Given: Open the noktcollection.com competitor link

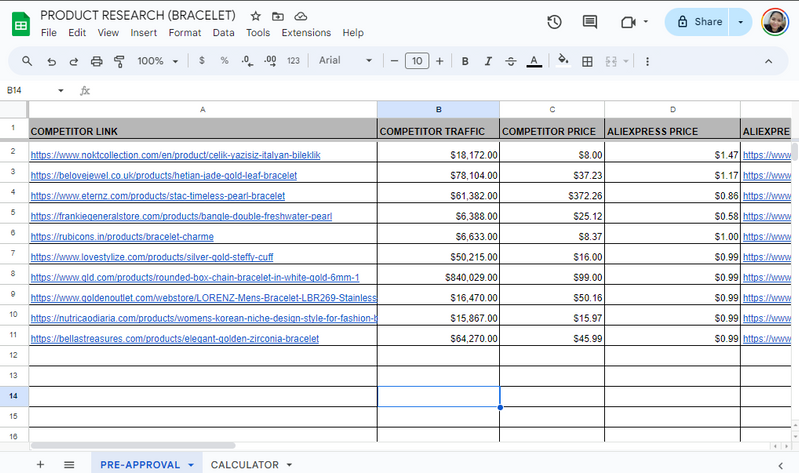Looking at the screenshot, I should [175, 155].
